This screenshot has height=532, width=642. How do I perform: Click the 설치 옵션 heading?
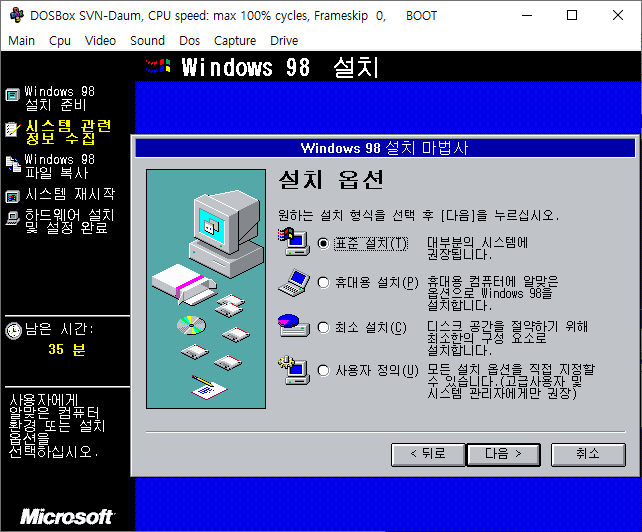click(331, 180)
